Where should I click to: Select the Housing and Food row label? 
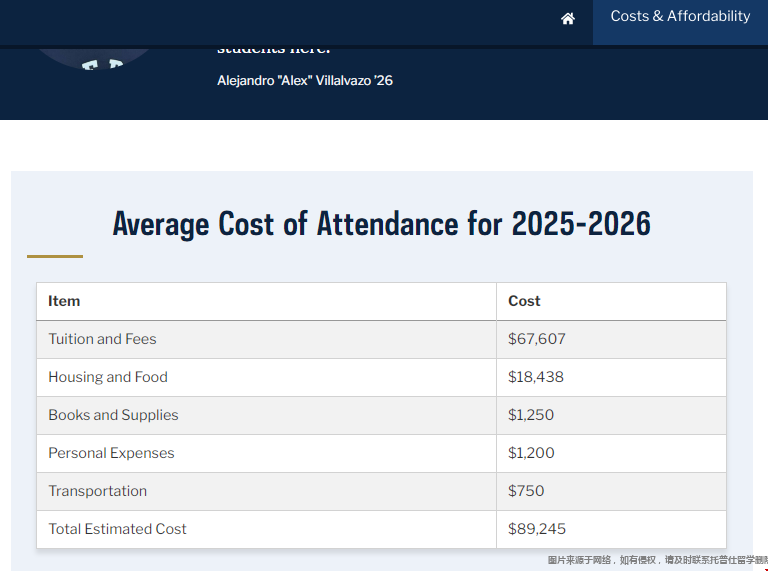pos(108,377)
